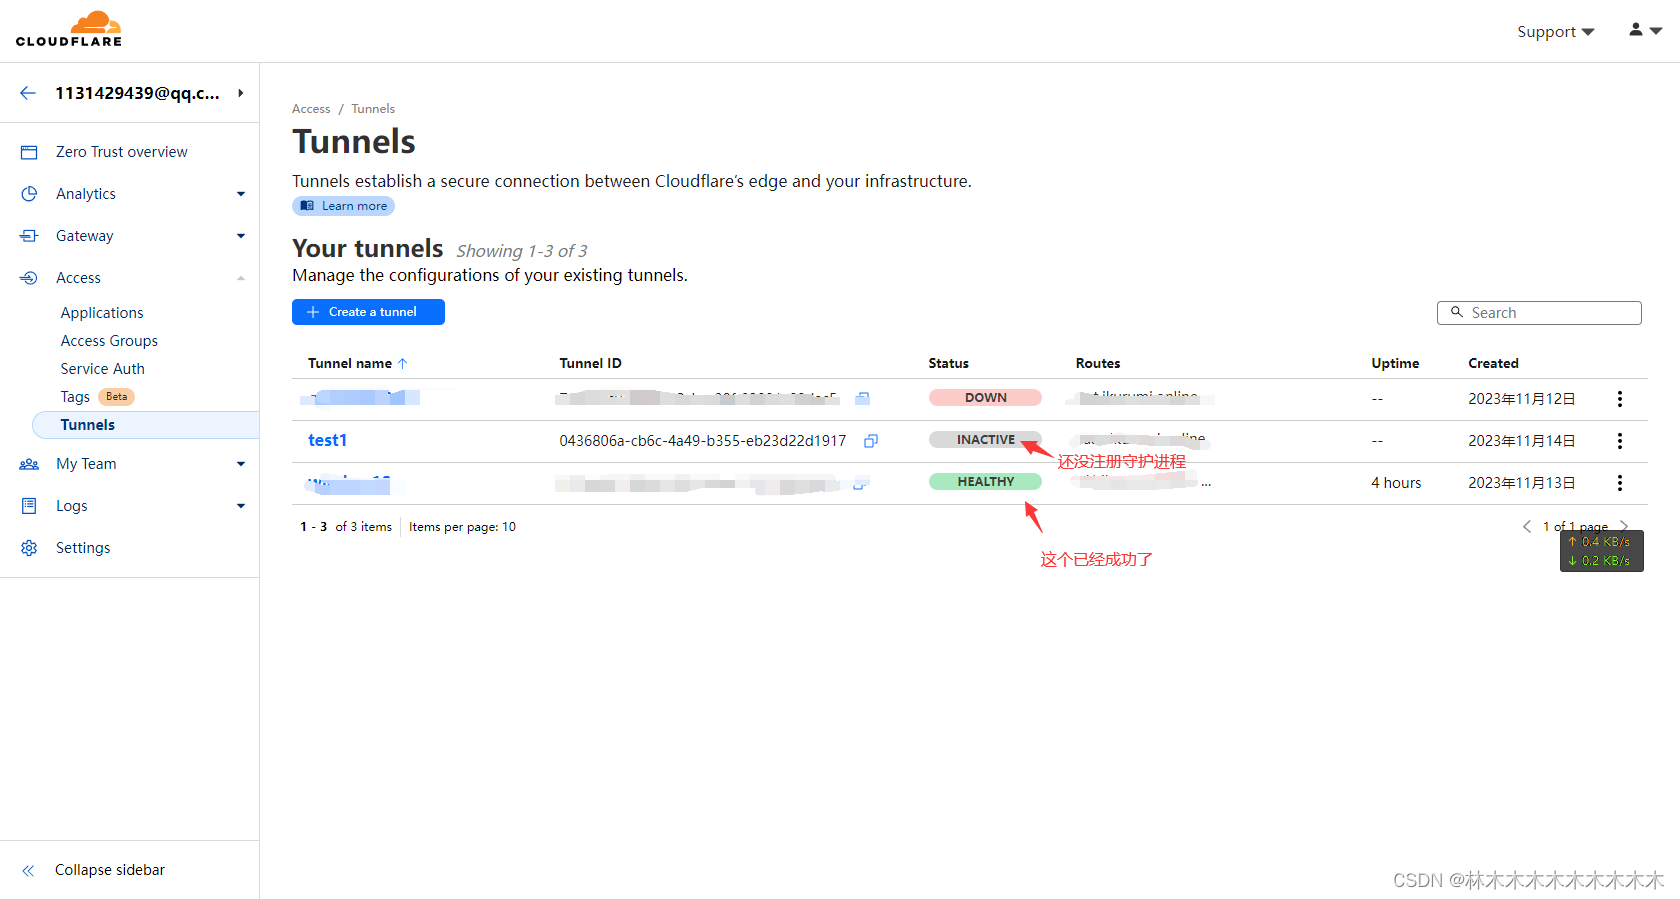Click the Learn more button
The image size is (1680, 899).
point(343,206)
